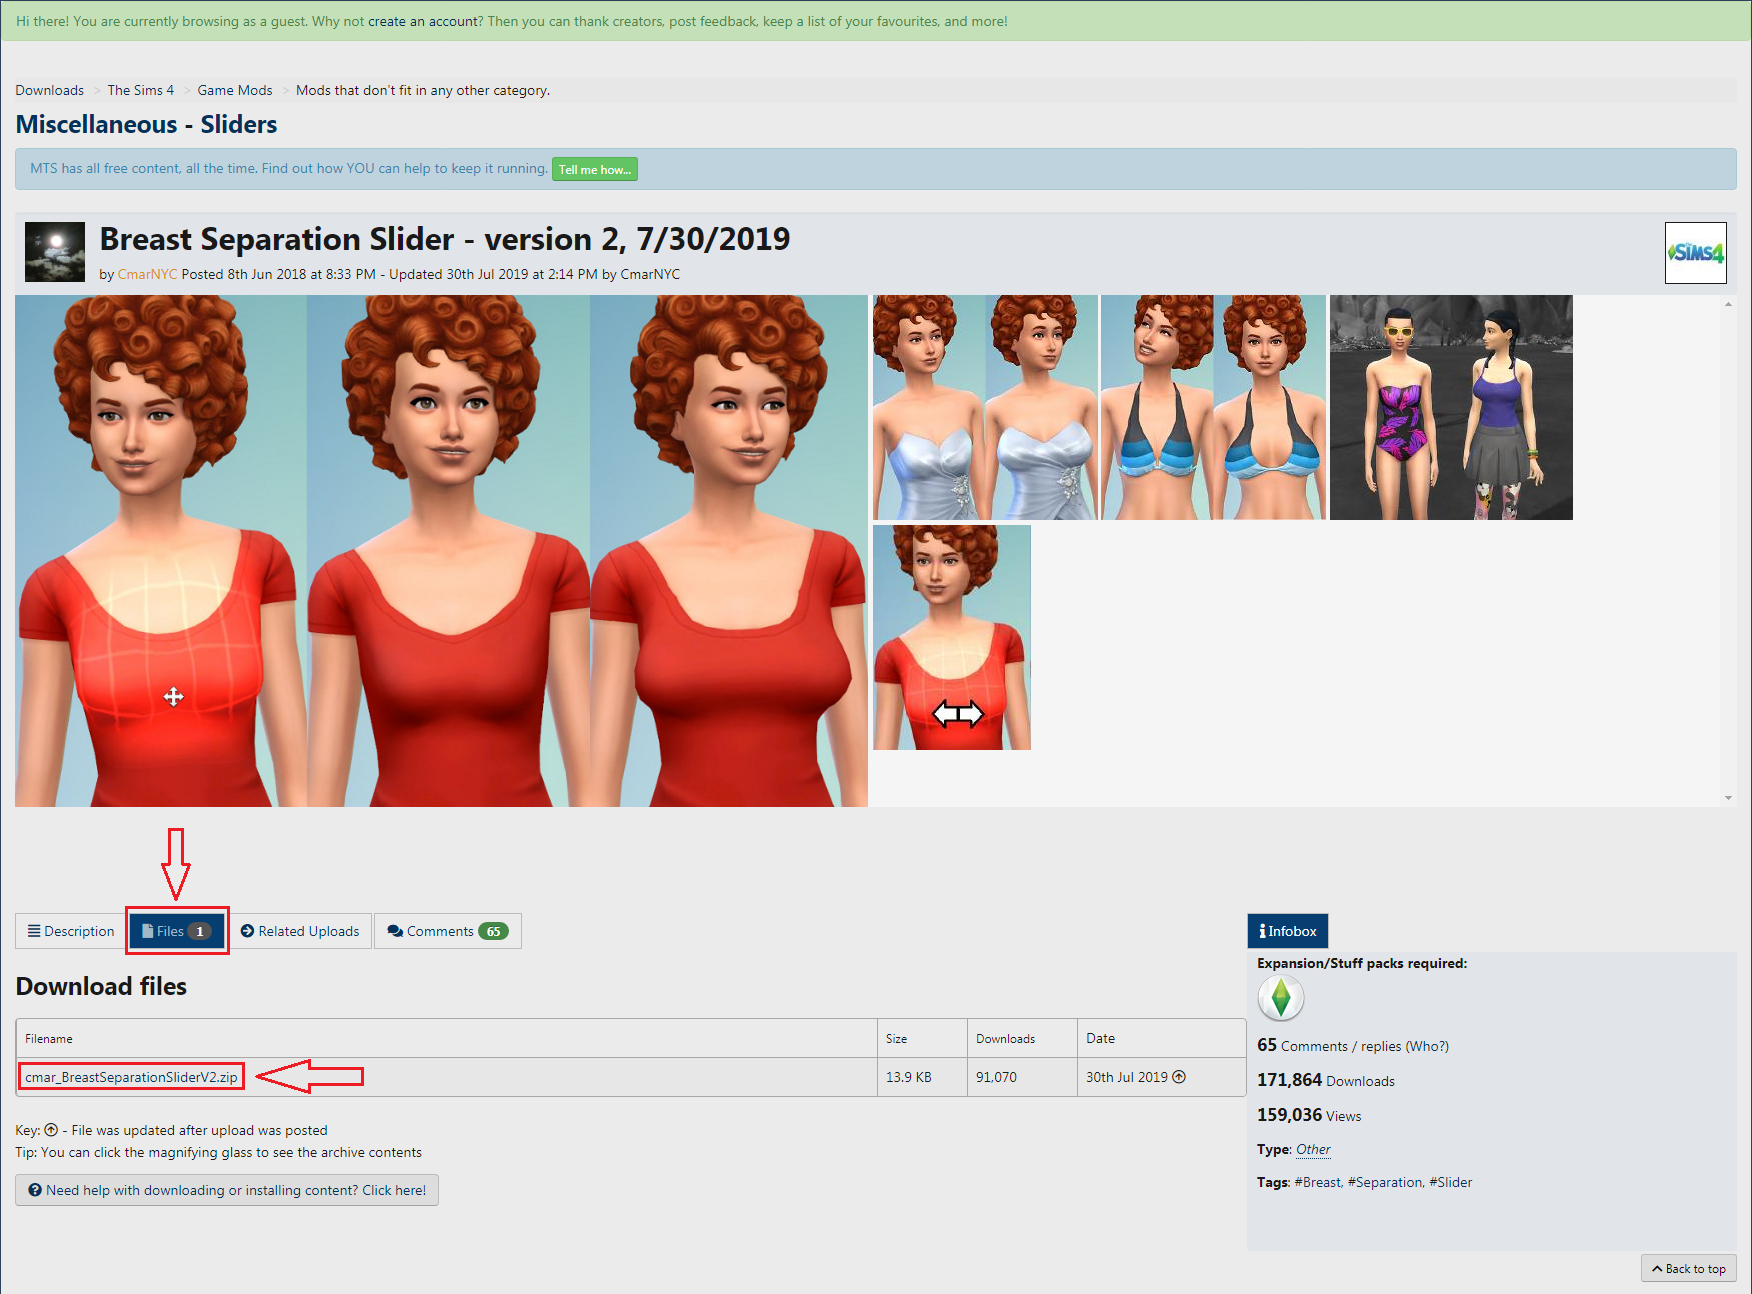
Task: Click the #Slider tag
Action: pyautogui.click(x=1450, y=1182)
